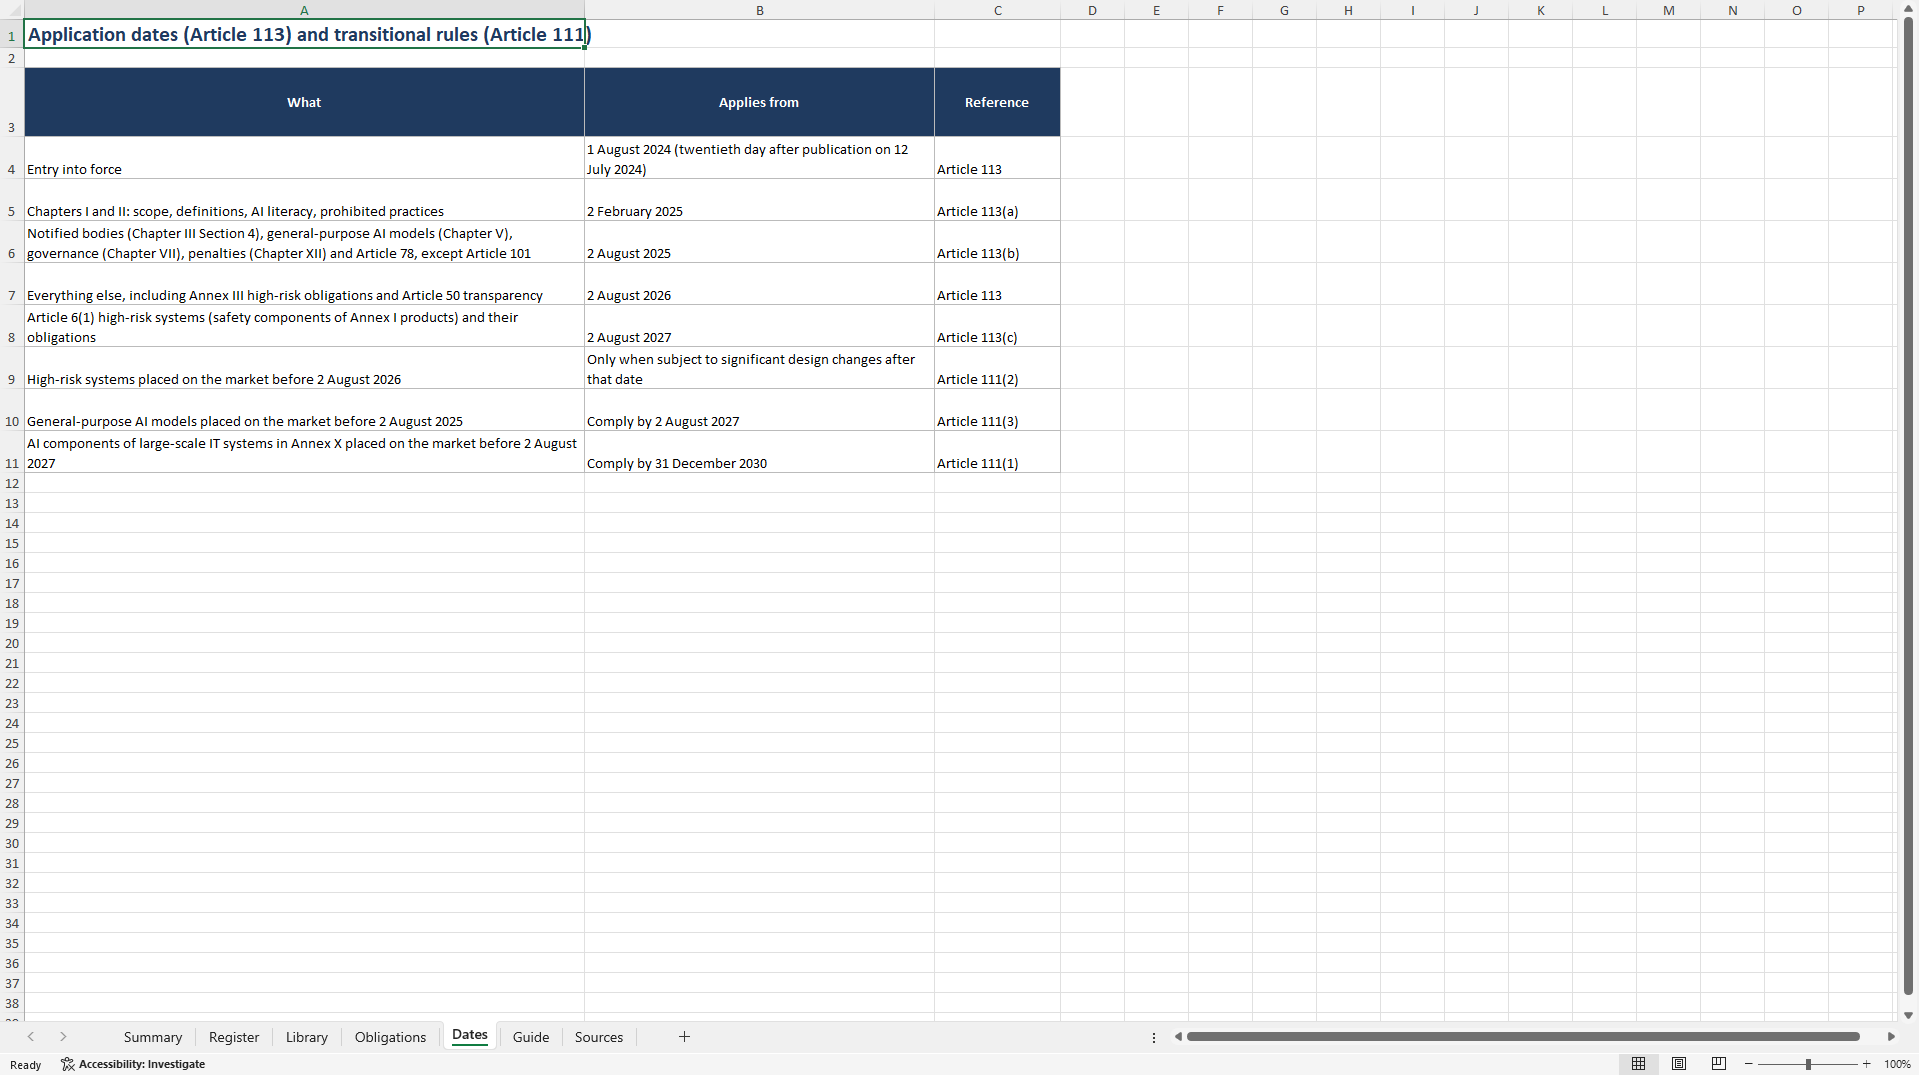
Task: Select the 'Article 6(1) high-risk systems' cell
Action: click(x=304, y=326)
